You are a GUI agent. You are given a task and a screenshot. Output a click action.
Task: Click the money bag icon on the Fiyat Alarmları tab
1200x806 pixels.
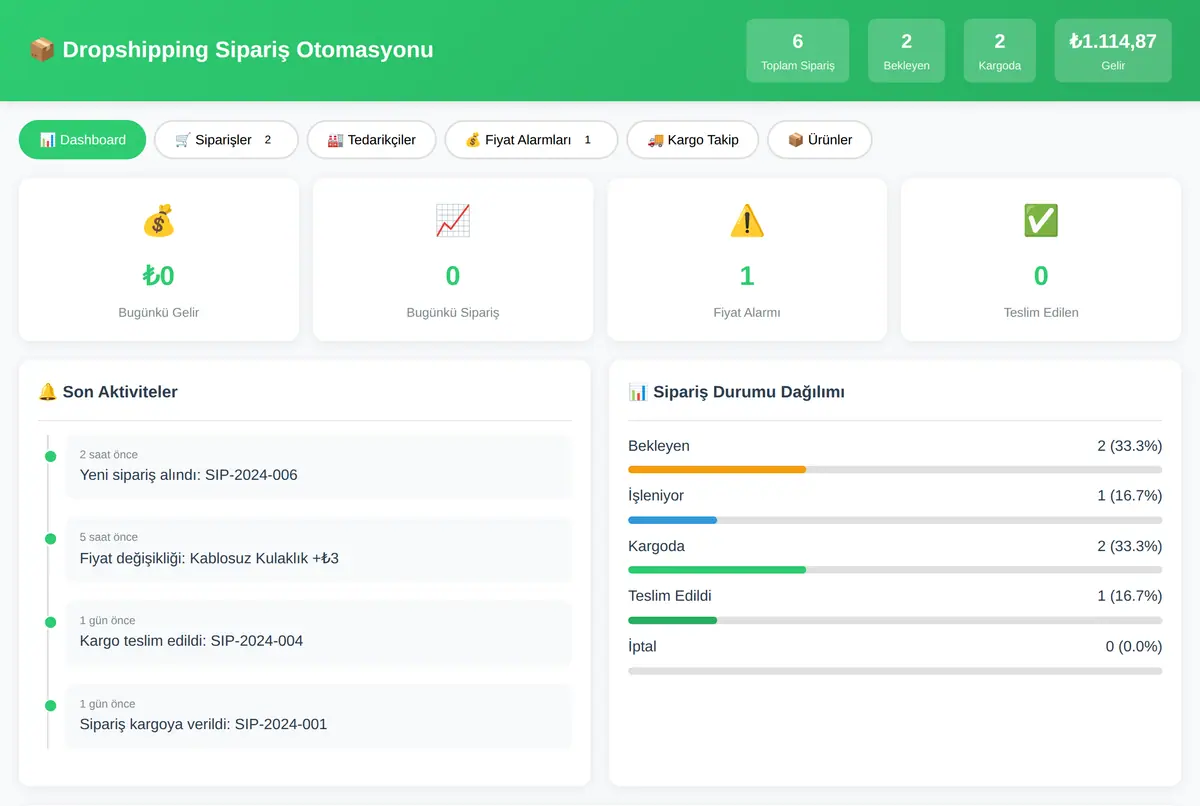click(473, 140)
